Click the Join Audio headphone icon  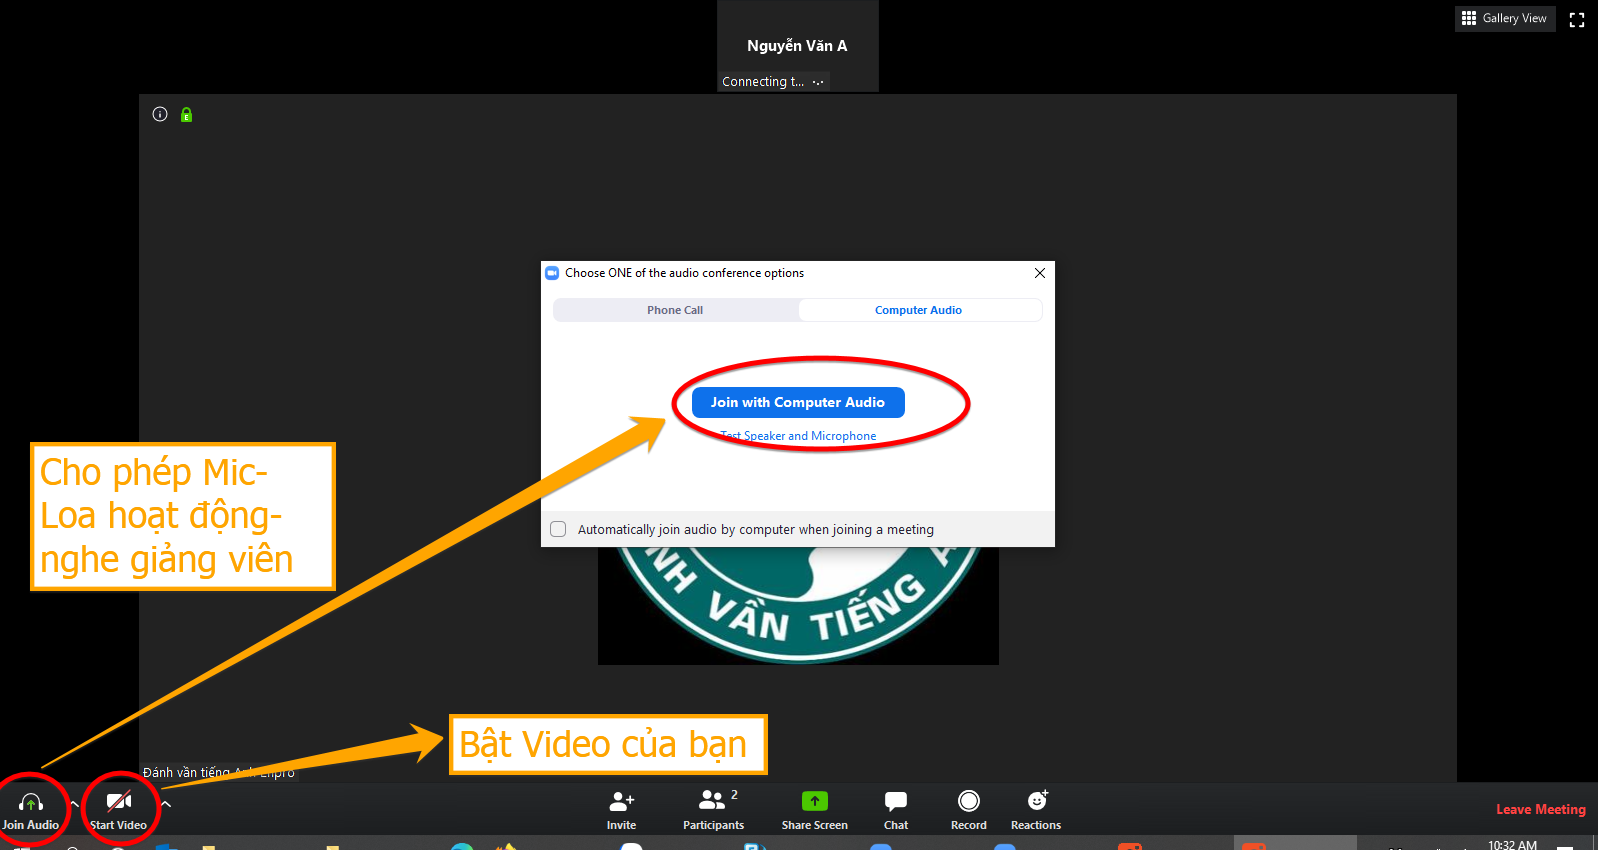[x=30, y=803]
